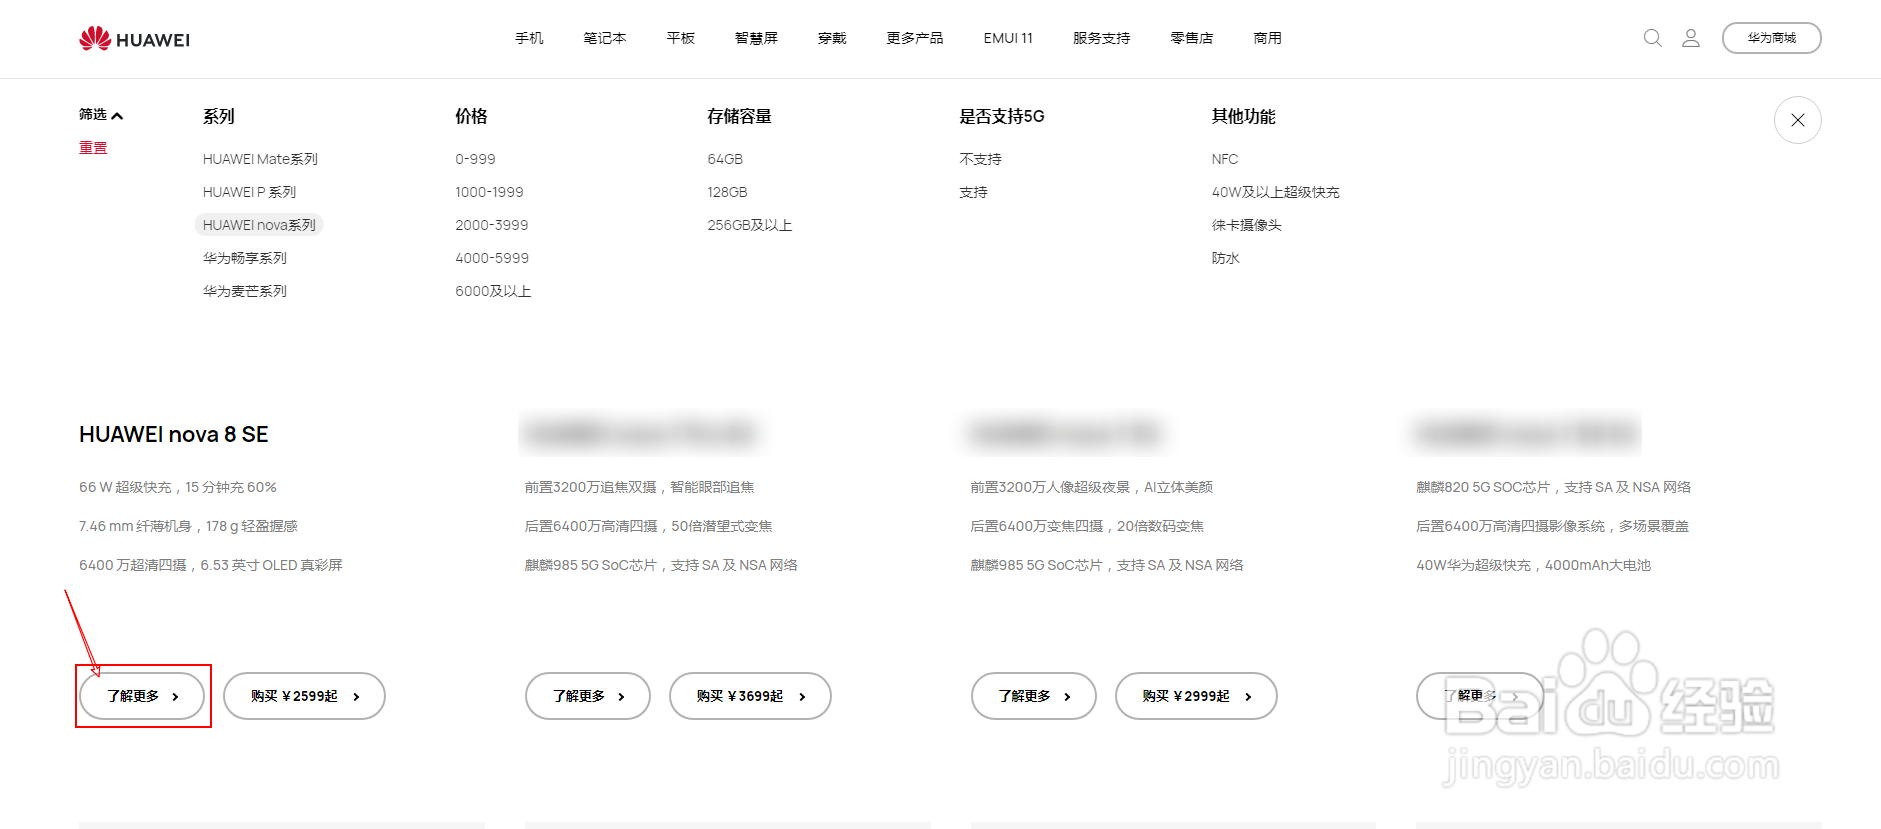1881x829 pixels.
Task: Click text 66 W 超级快充，15 分钟充 60%
Action: (x=178, y=487)
